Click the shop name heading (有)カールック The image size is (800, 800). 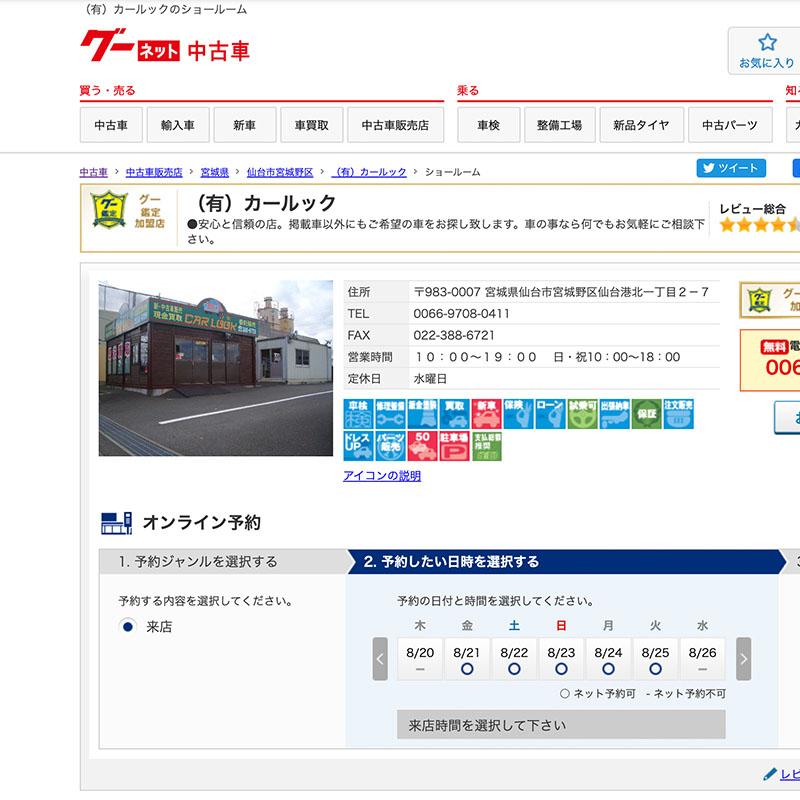click(264, 203)
